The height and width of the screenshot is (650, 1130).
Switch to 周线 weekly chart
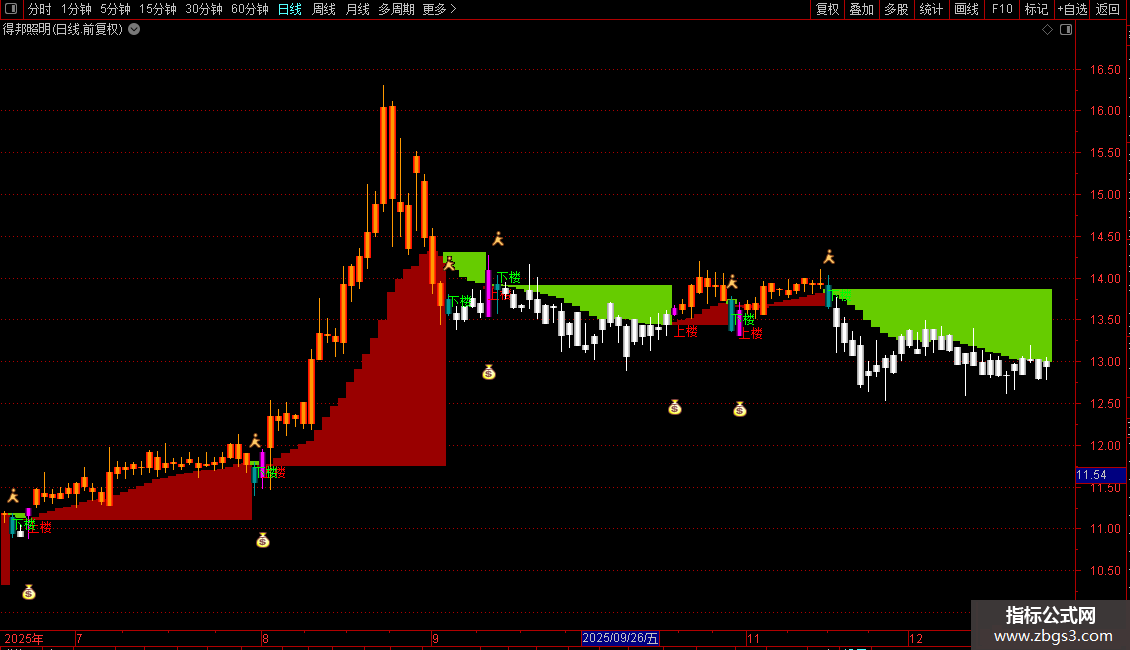pos(324,9)
